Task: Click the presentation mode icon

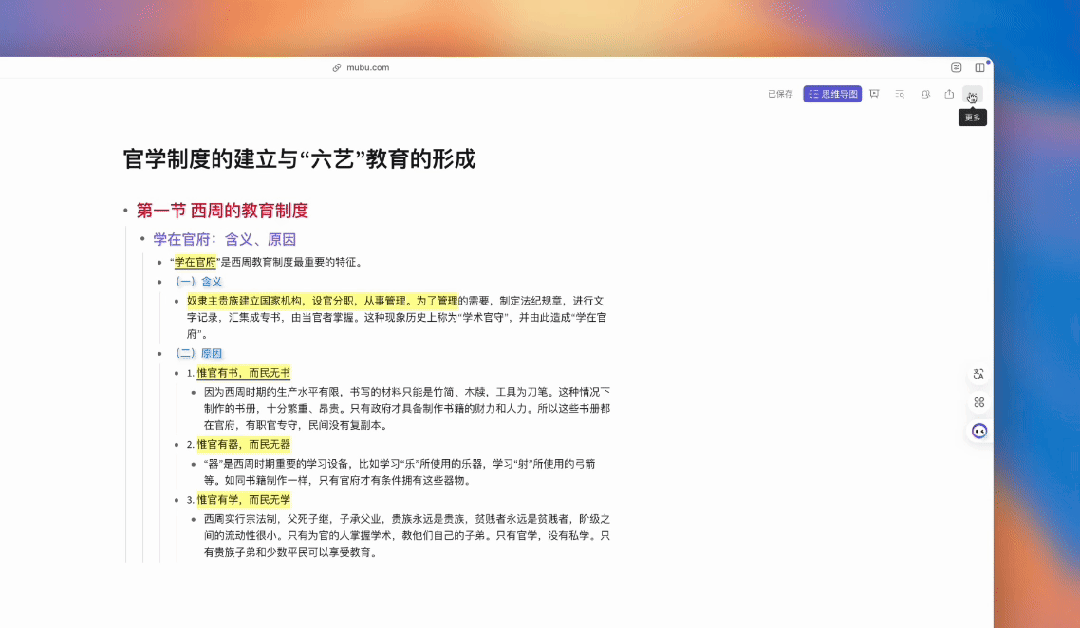Action: pos(874,94)
